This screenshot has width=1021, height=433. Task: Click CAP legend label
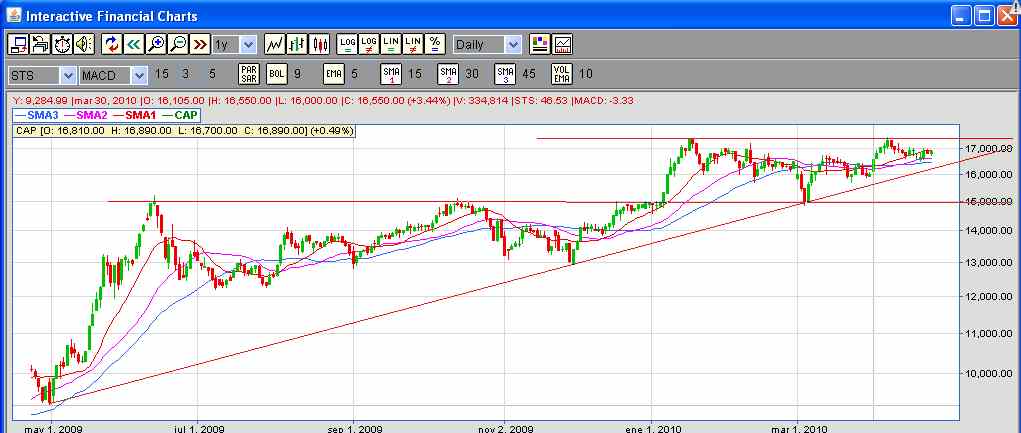[182, 115]
